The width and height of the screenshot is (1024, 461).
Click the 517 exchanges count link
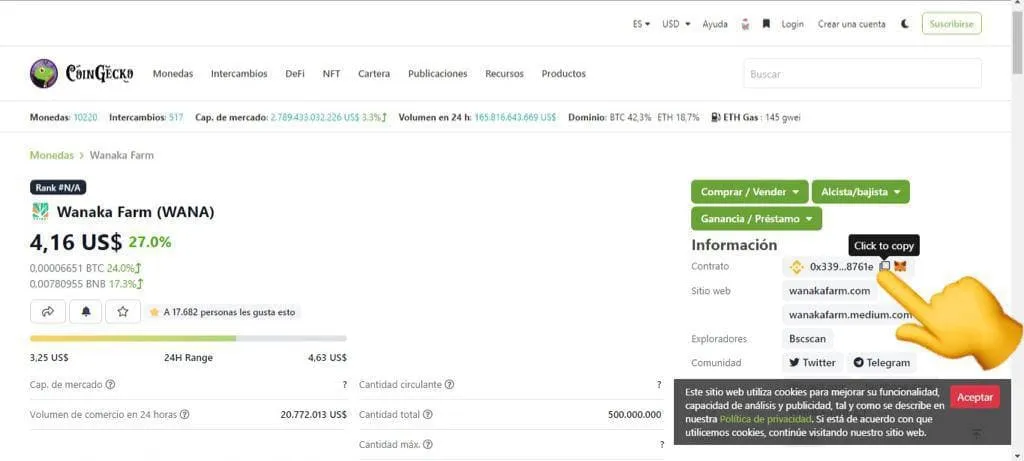176,118
